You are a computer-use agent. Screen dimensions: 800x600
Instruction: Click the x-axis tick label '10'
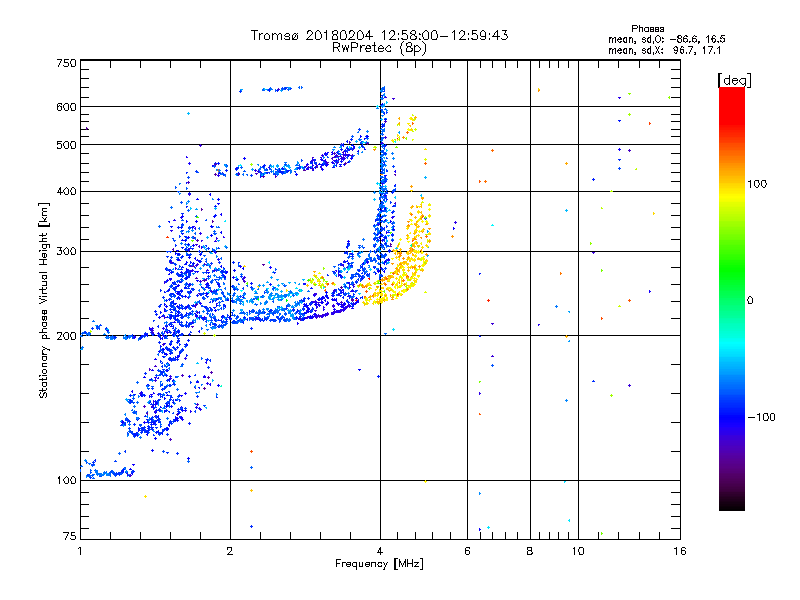click(578, 551)
